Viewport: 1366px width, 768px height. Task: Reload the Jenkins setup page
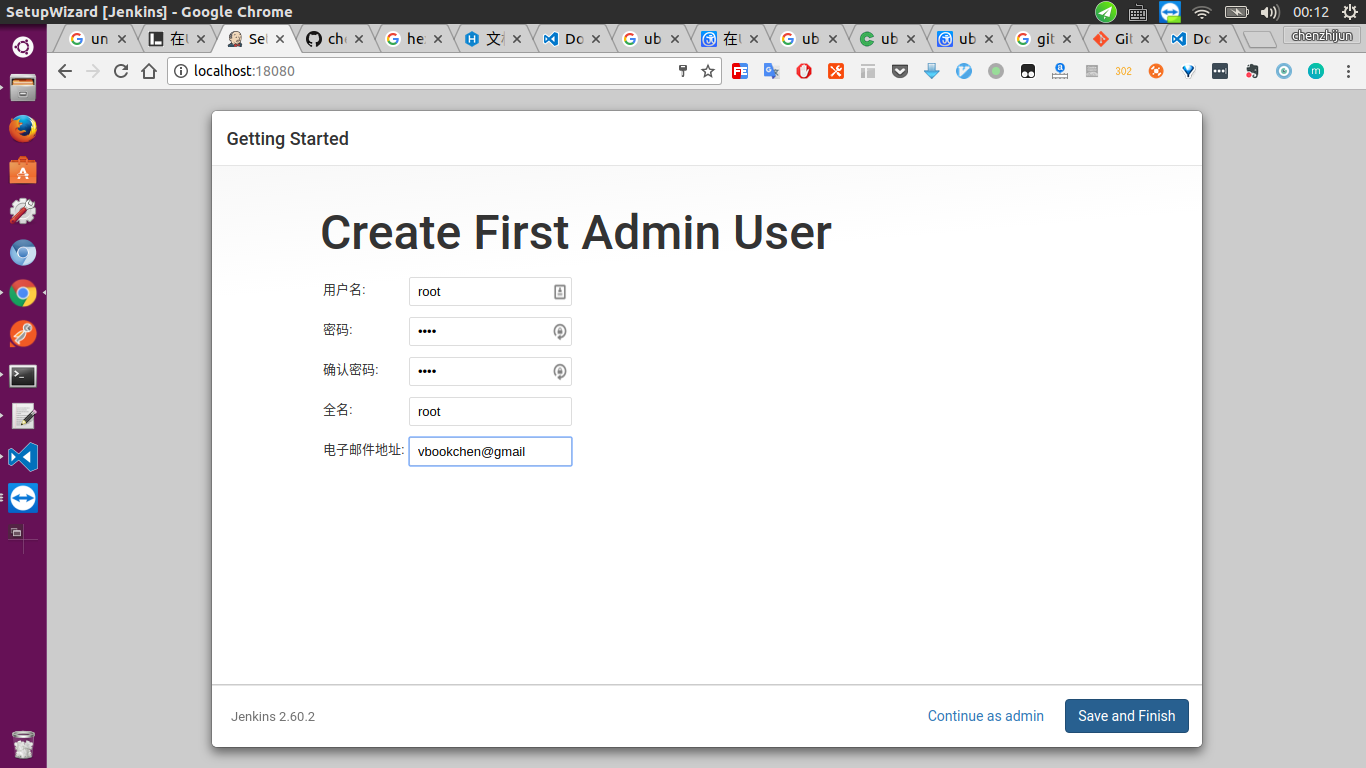coord(121,71)
